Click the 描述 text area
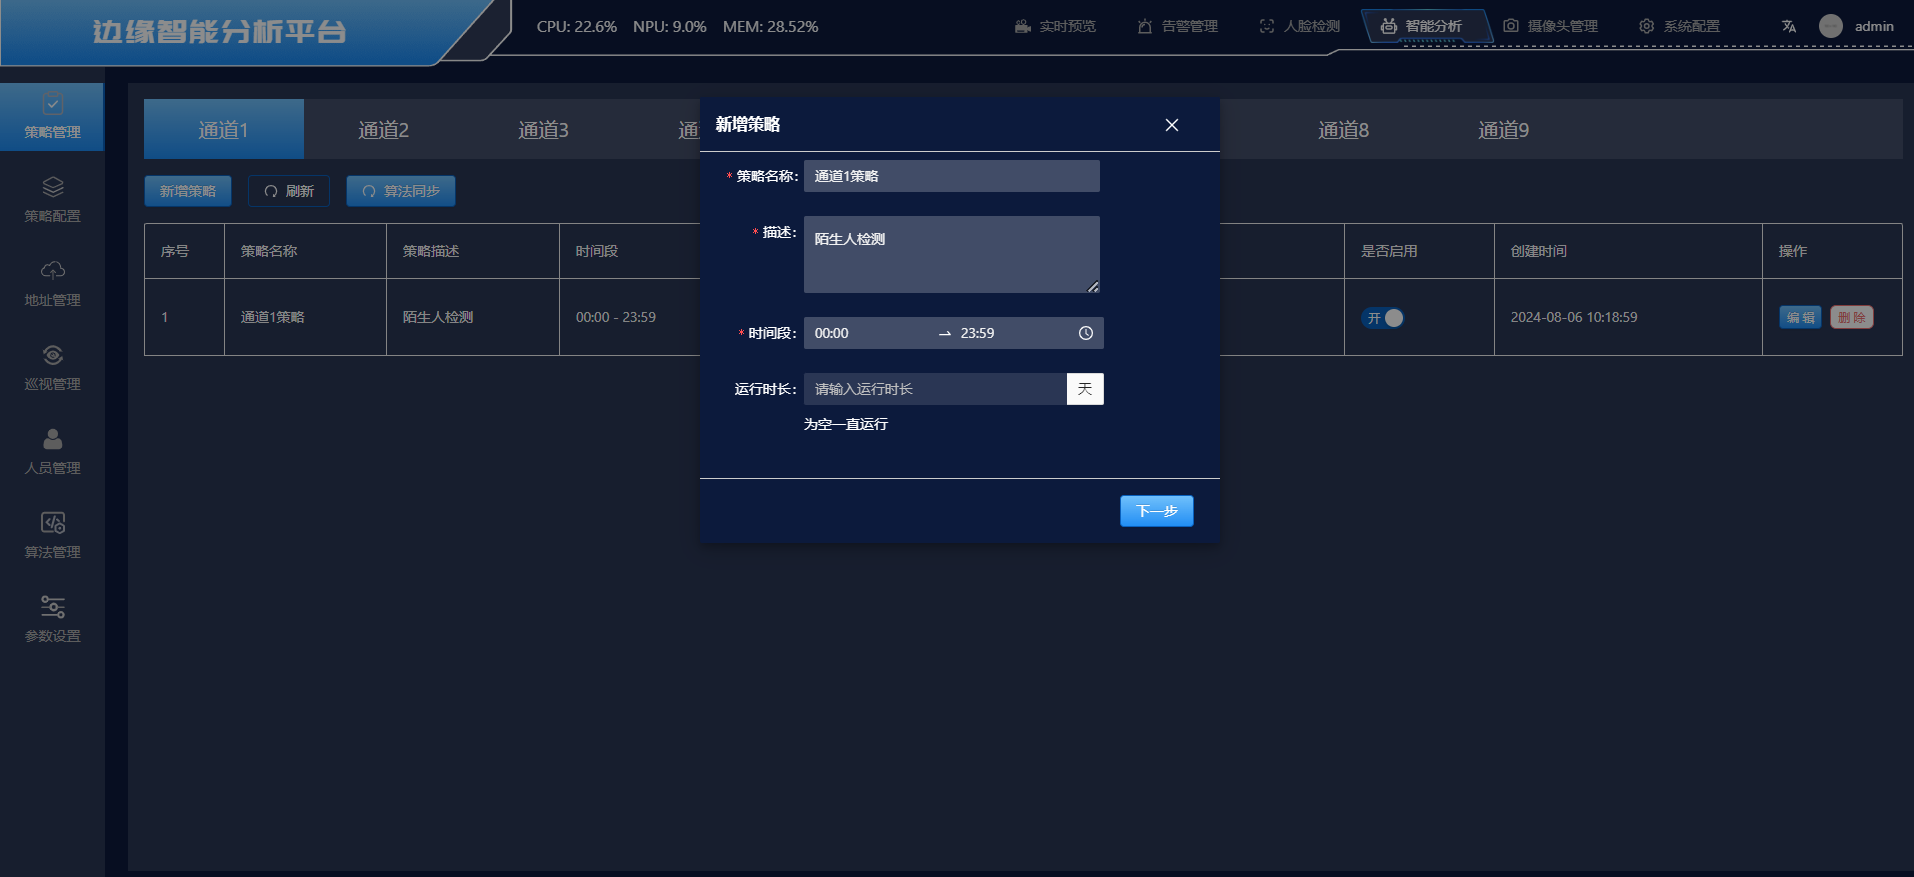1914x877 pixels. [951, 254]
